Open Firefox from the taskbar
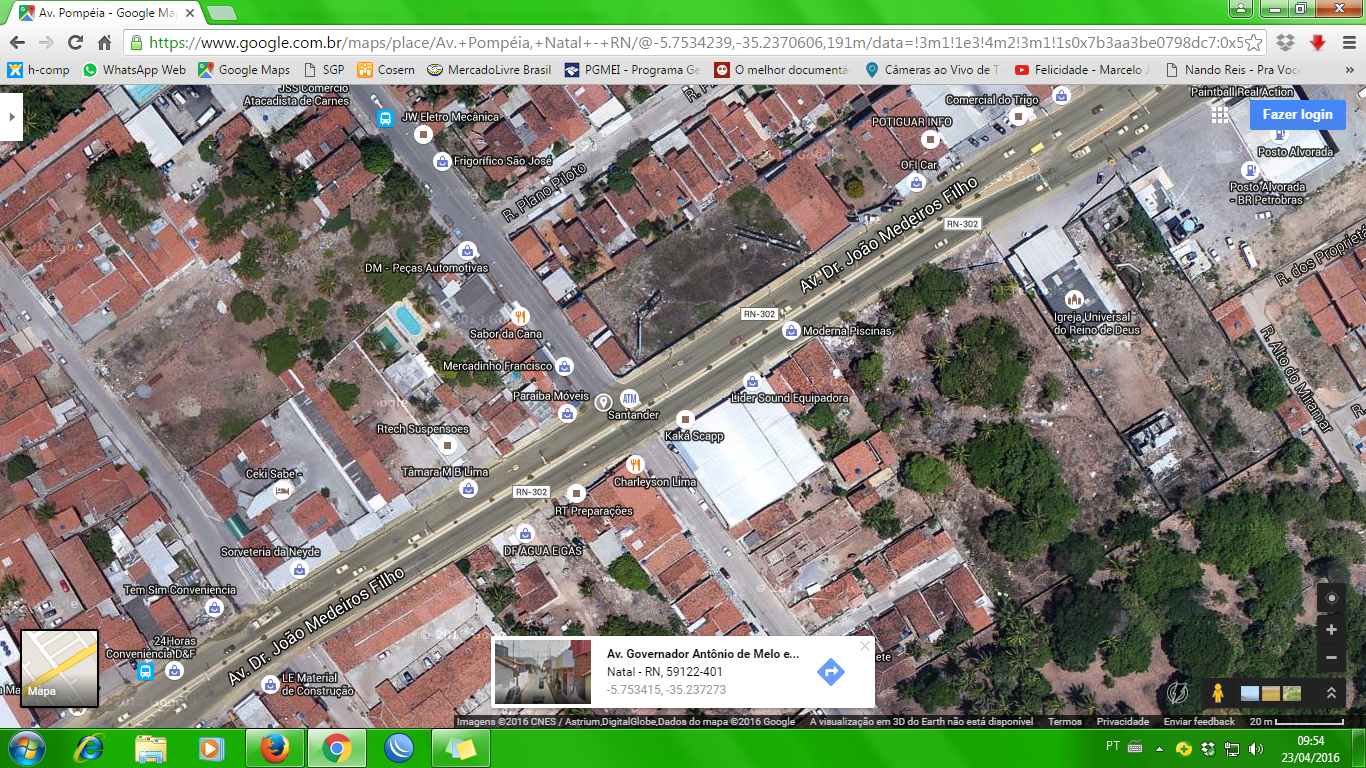 pyautogui.click(x=274, y=748)
